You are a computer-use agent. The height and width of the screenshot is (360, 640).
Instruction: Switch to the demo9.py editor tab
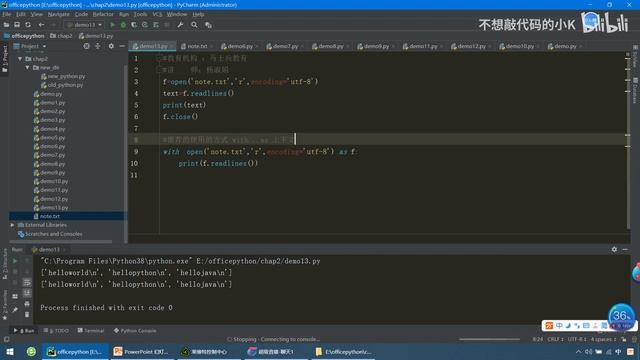pos(376,46)
